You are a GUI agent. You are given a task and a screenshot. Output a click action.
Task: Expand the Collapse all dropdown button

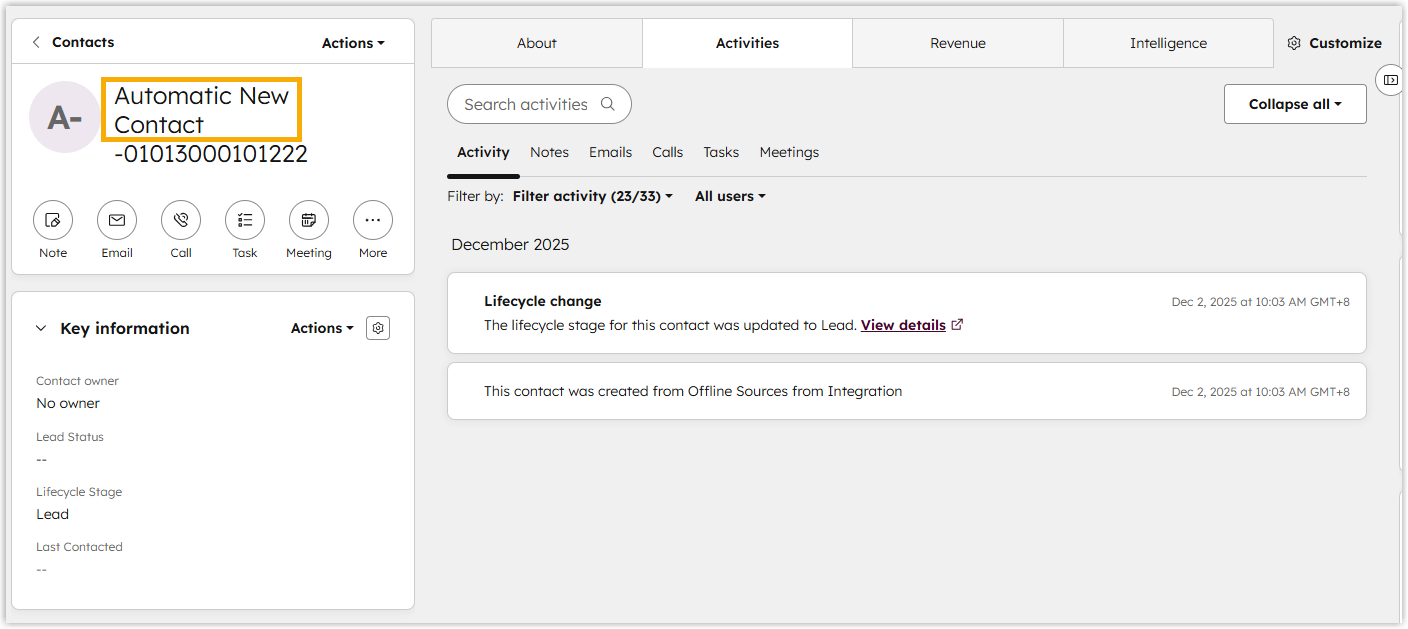pyautogui.click(x=1295, y=104)
